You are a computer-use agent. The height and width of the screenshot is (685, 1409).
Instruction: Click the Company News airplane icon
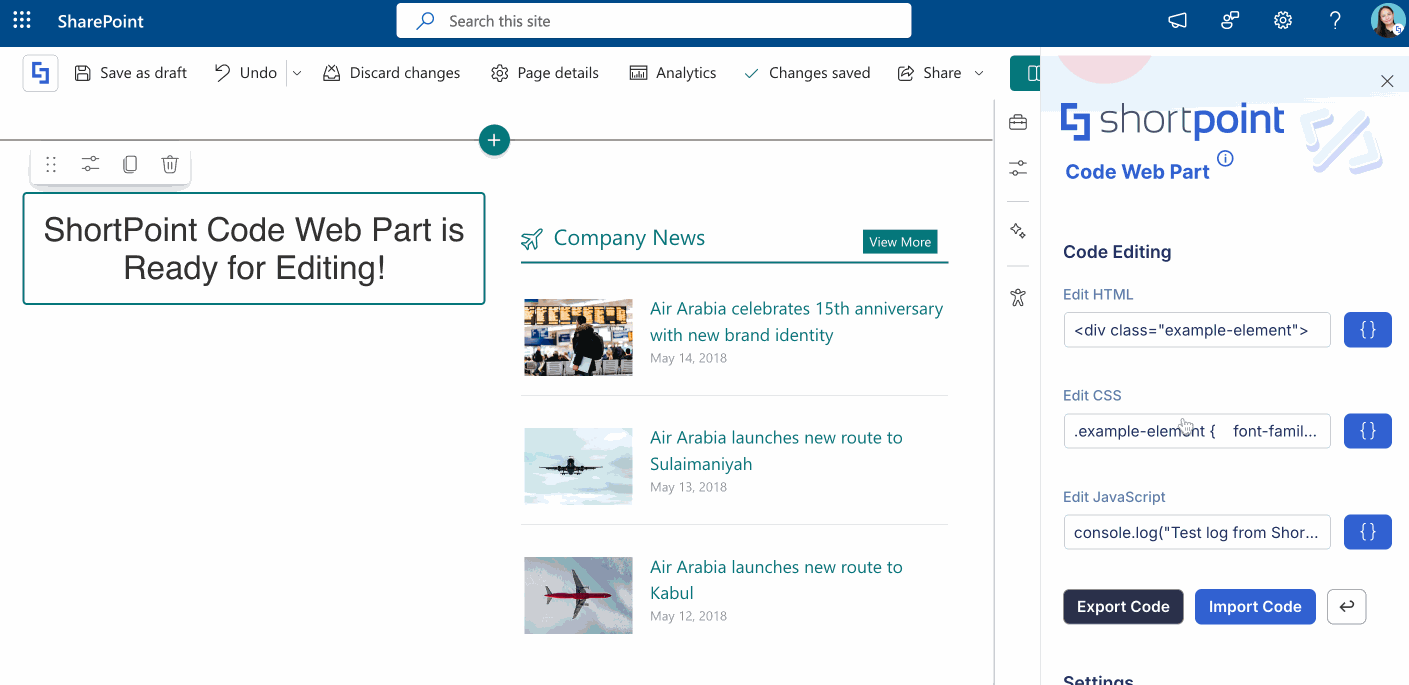click(x=532, y=239)
